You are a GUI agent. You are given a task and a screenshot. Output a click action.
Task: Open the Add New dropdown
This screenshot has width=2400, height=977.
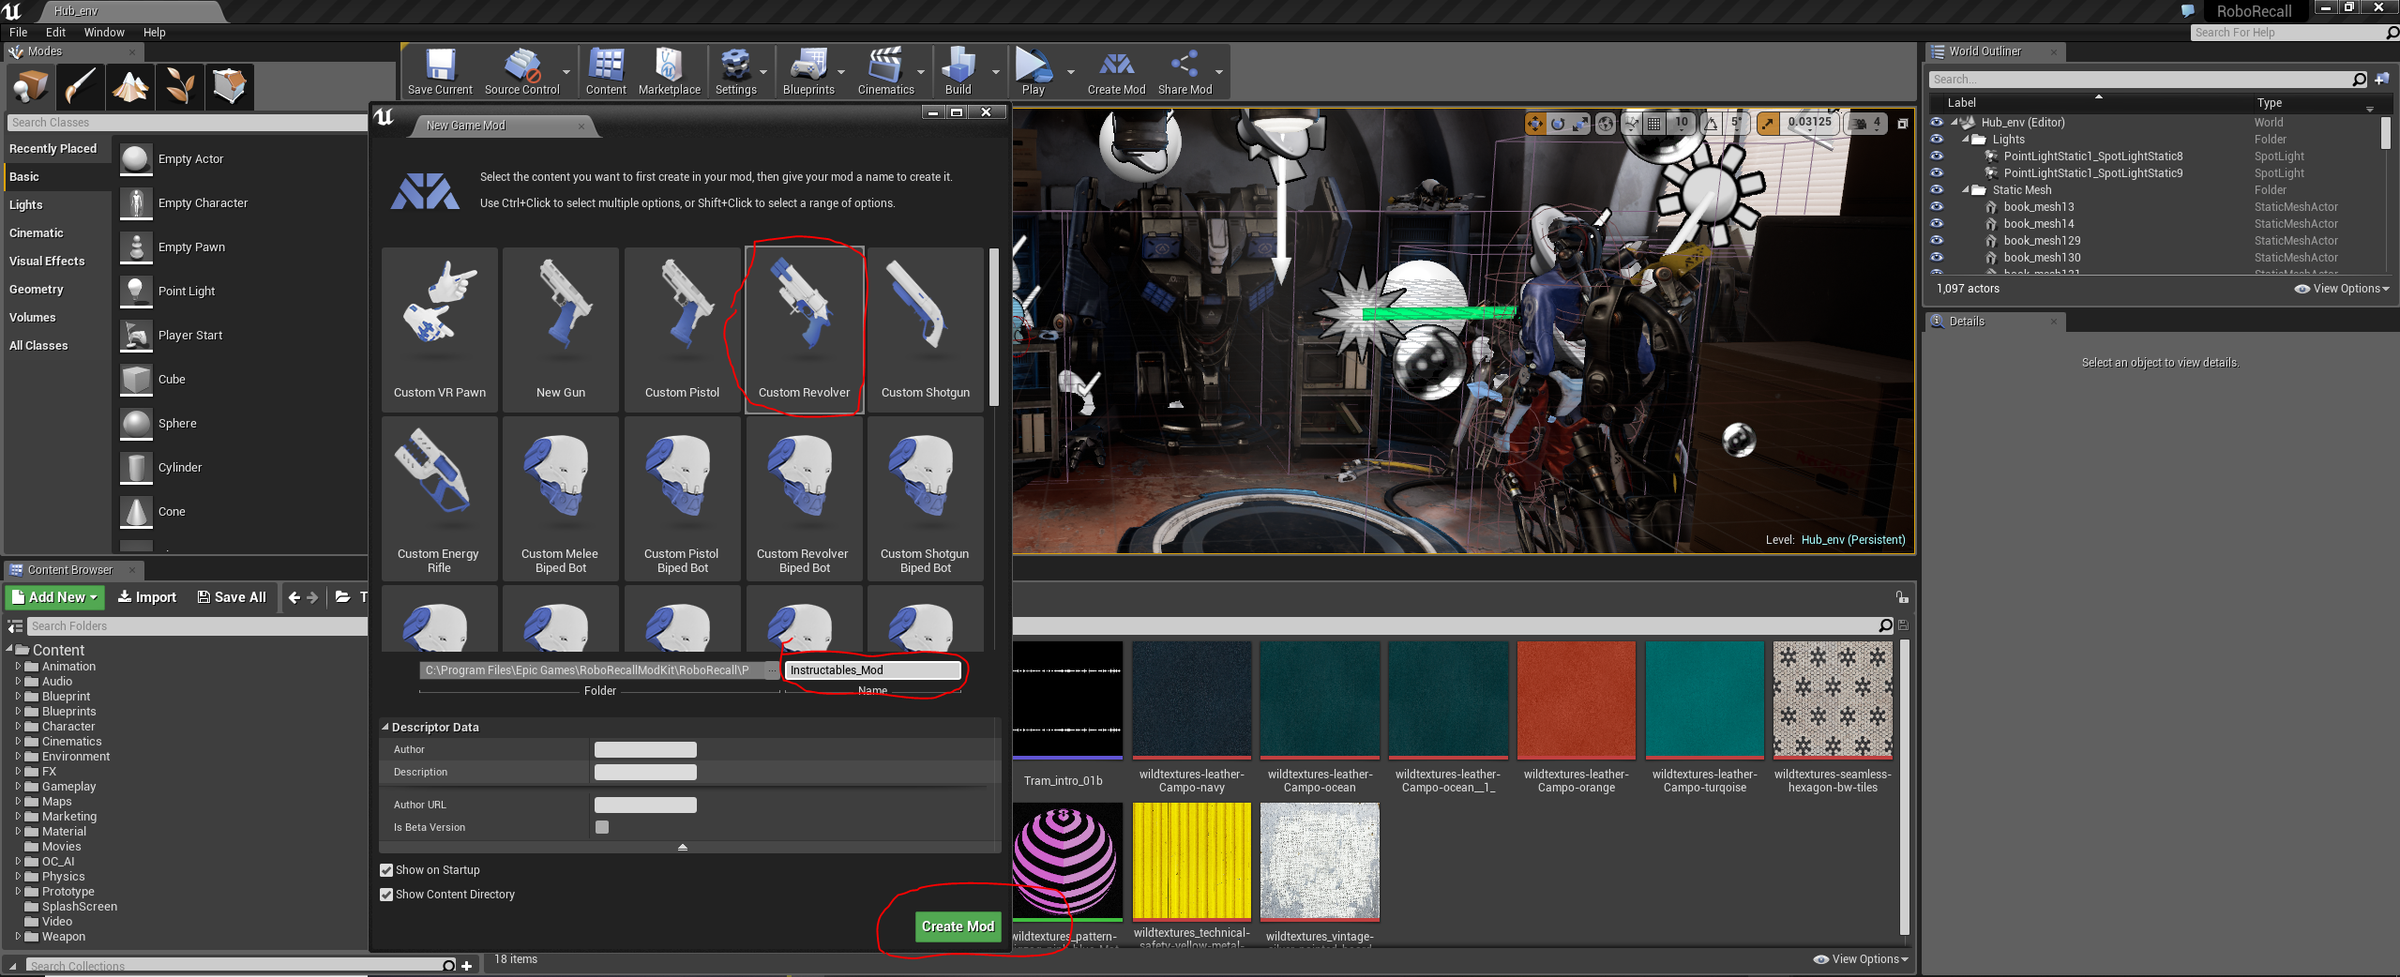pyautogui.click(x=56, y=597)
